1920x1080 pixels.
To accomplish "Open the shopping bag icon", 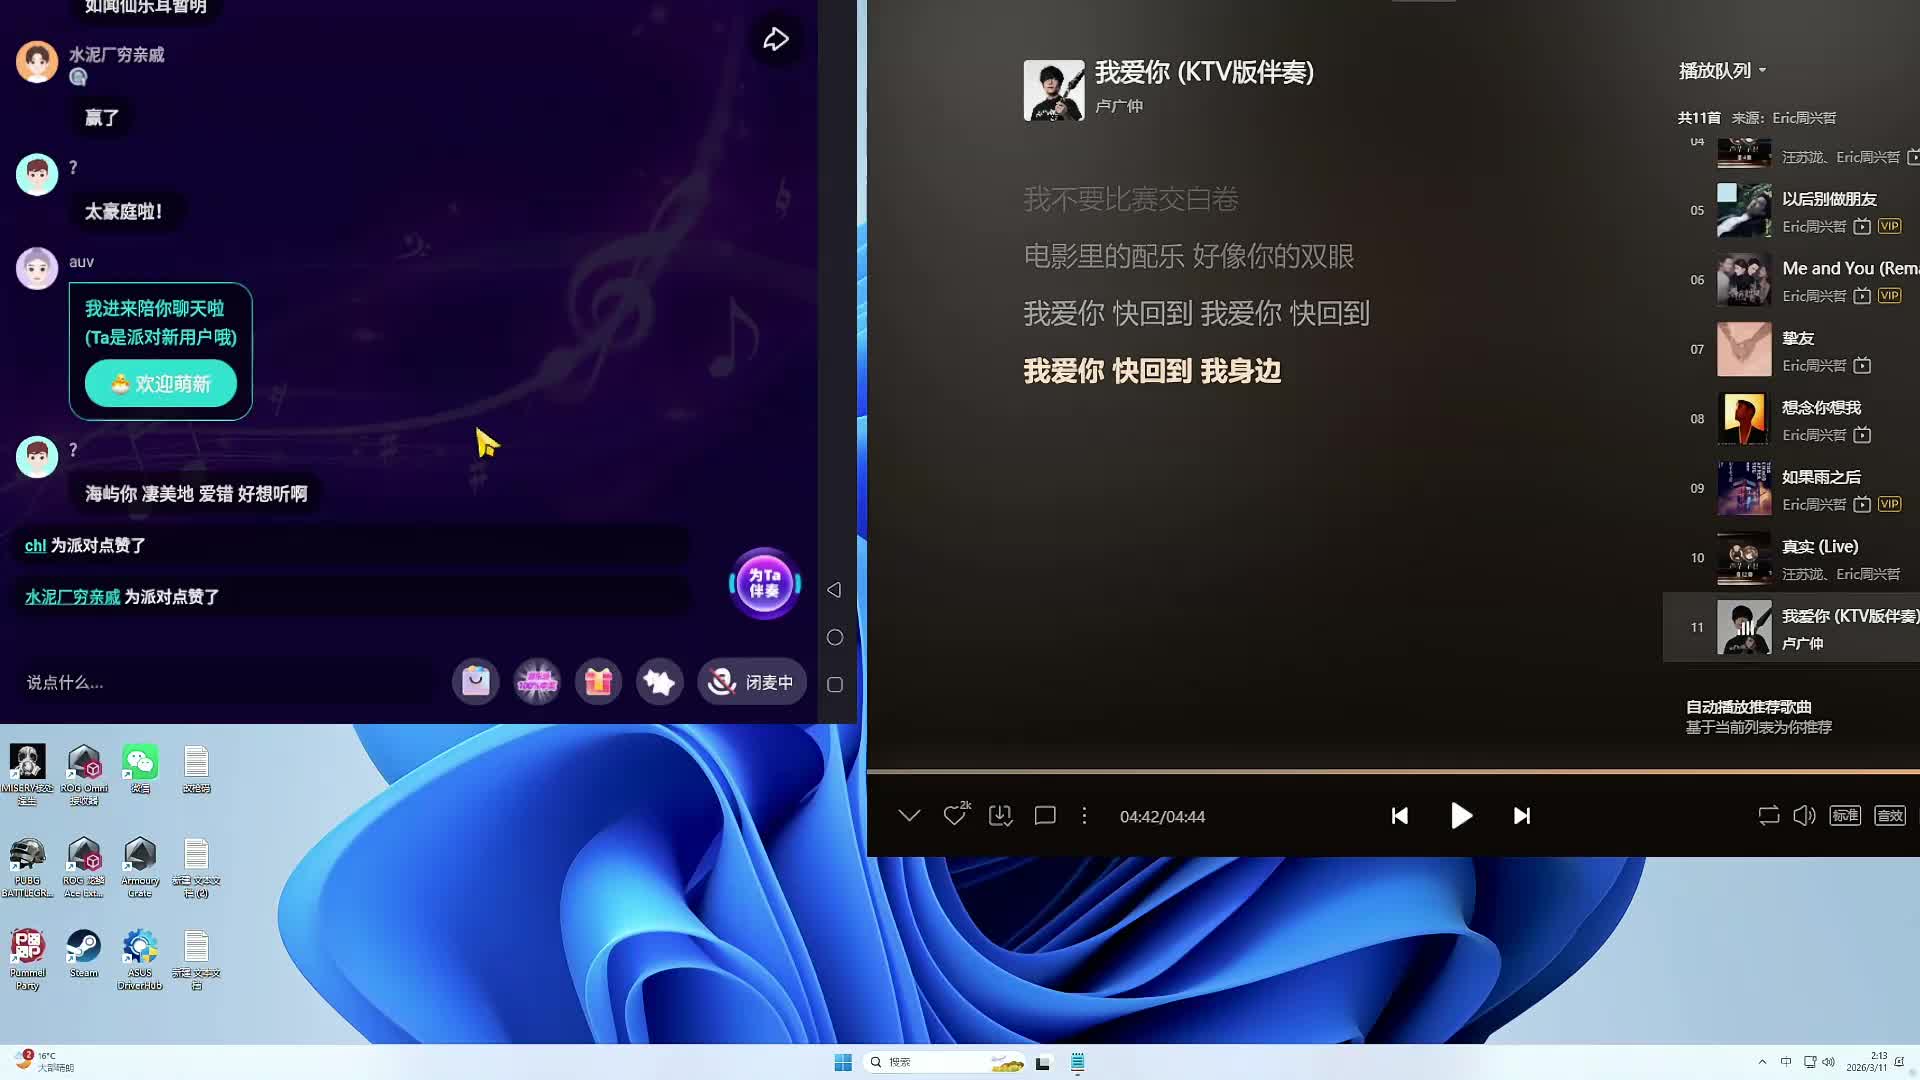I will point(476,682).
